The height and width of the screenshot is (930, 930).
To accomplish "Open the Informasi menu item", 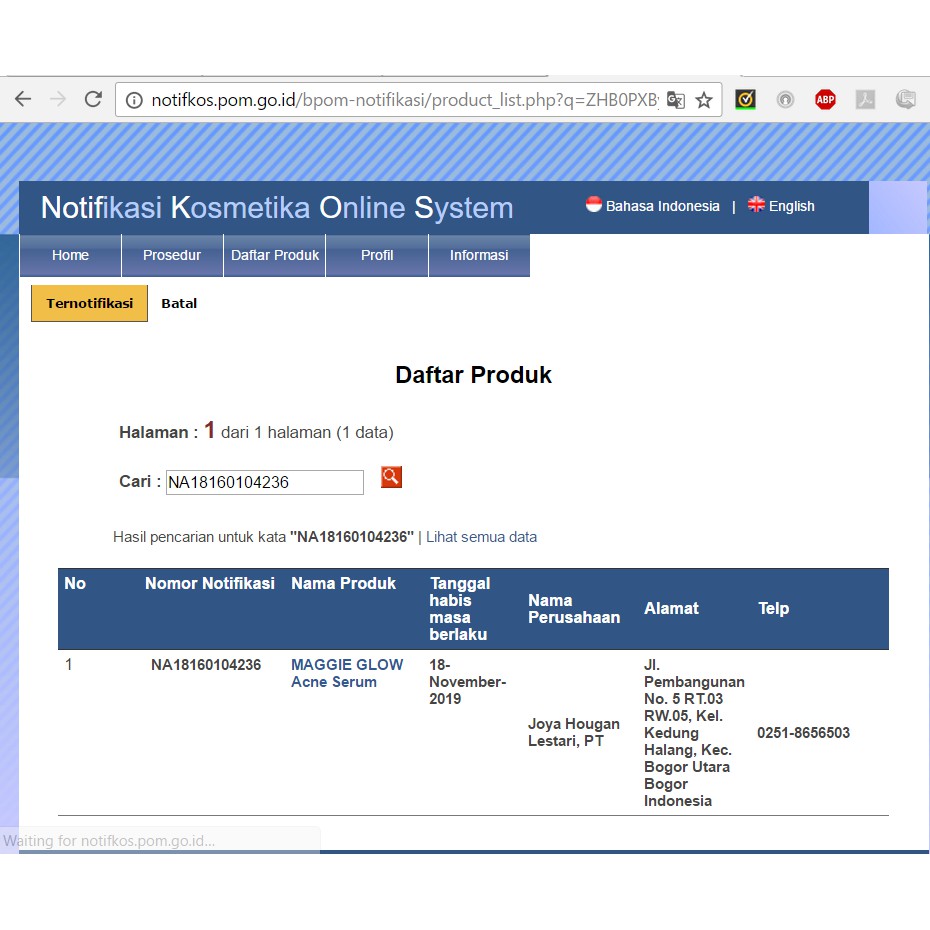I will [479, 255].
